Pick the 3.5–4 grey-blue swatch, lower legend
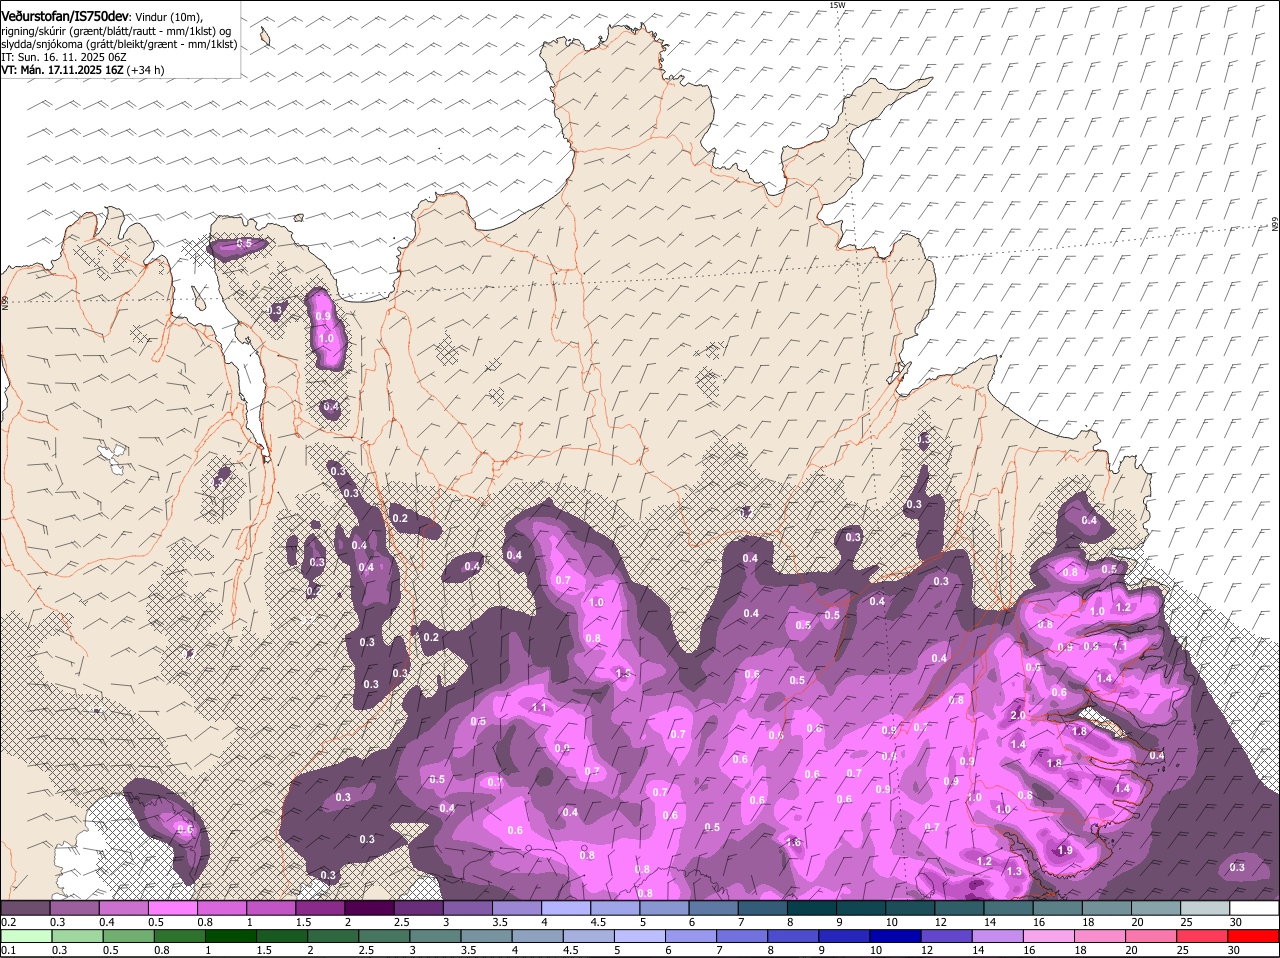Image resolution: width=1280 pixels, height=958 pixels. (486, 936)
